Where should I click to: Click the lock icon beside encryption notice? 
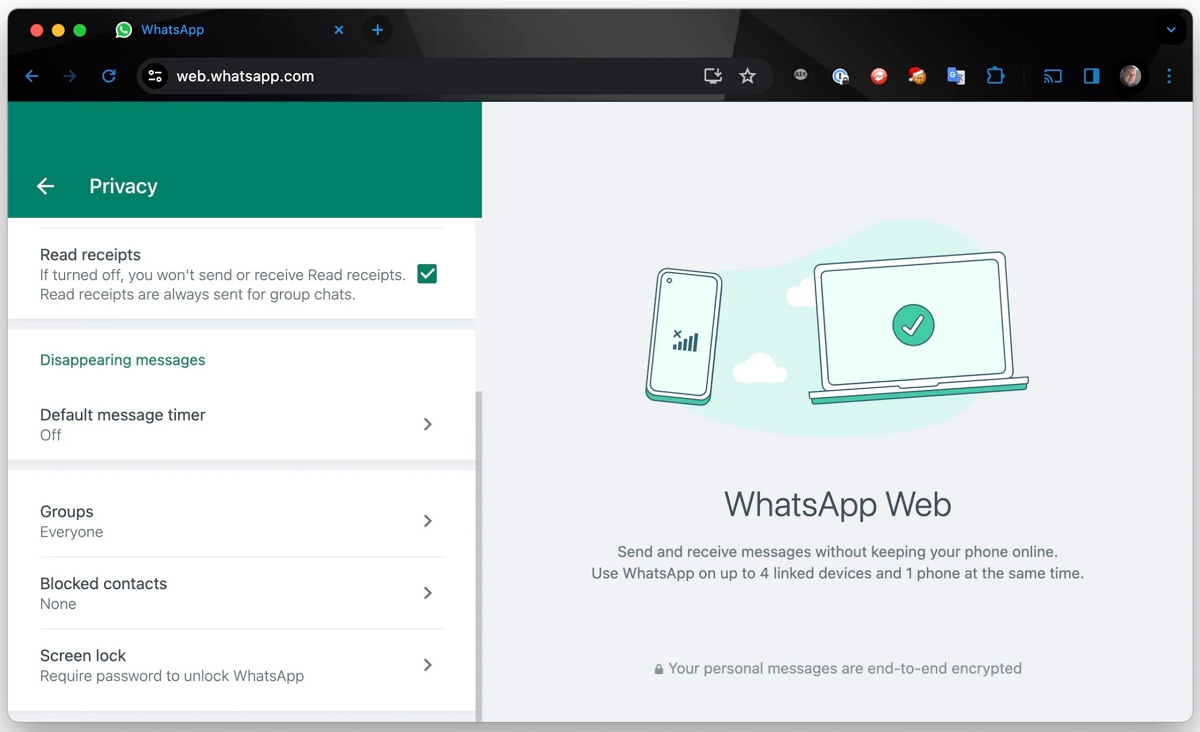point(659,669)
